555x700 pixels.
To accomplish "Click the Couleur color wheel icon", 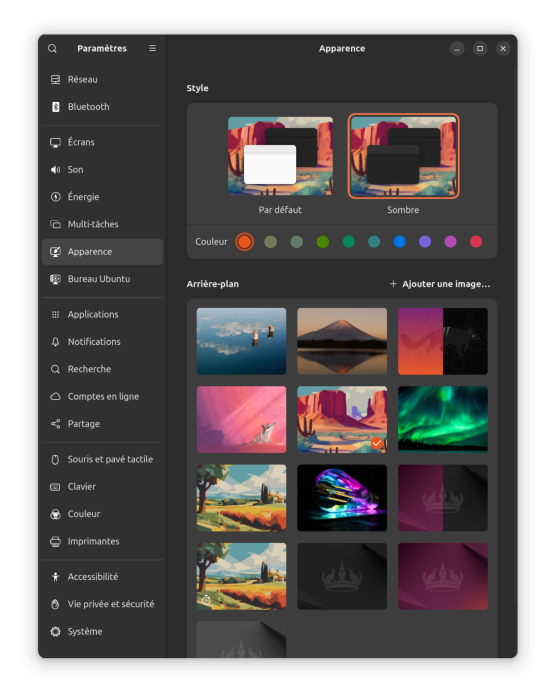I will tap(55, 514).
